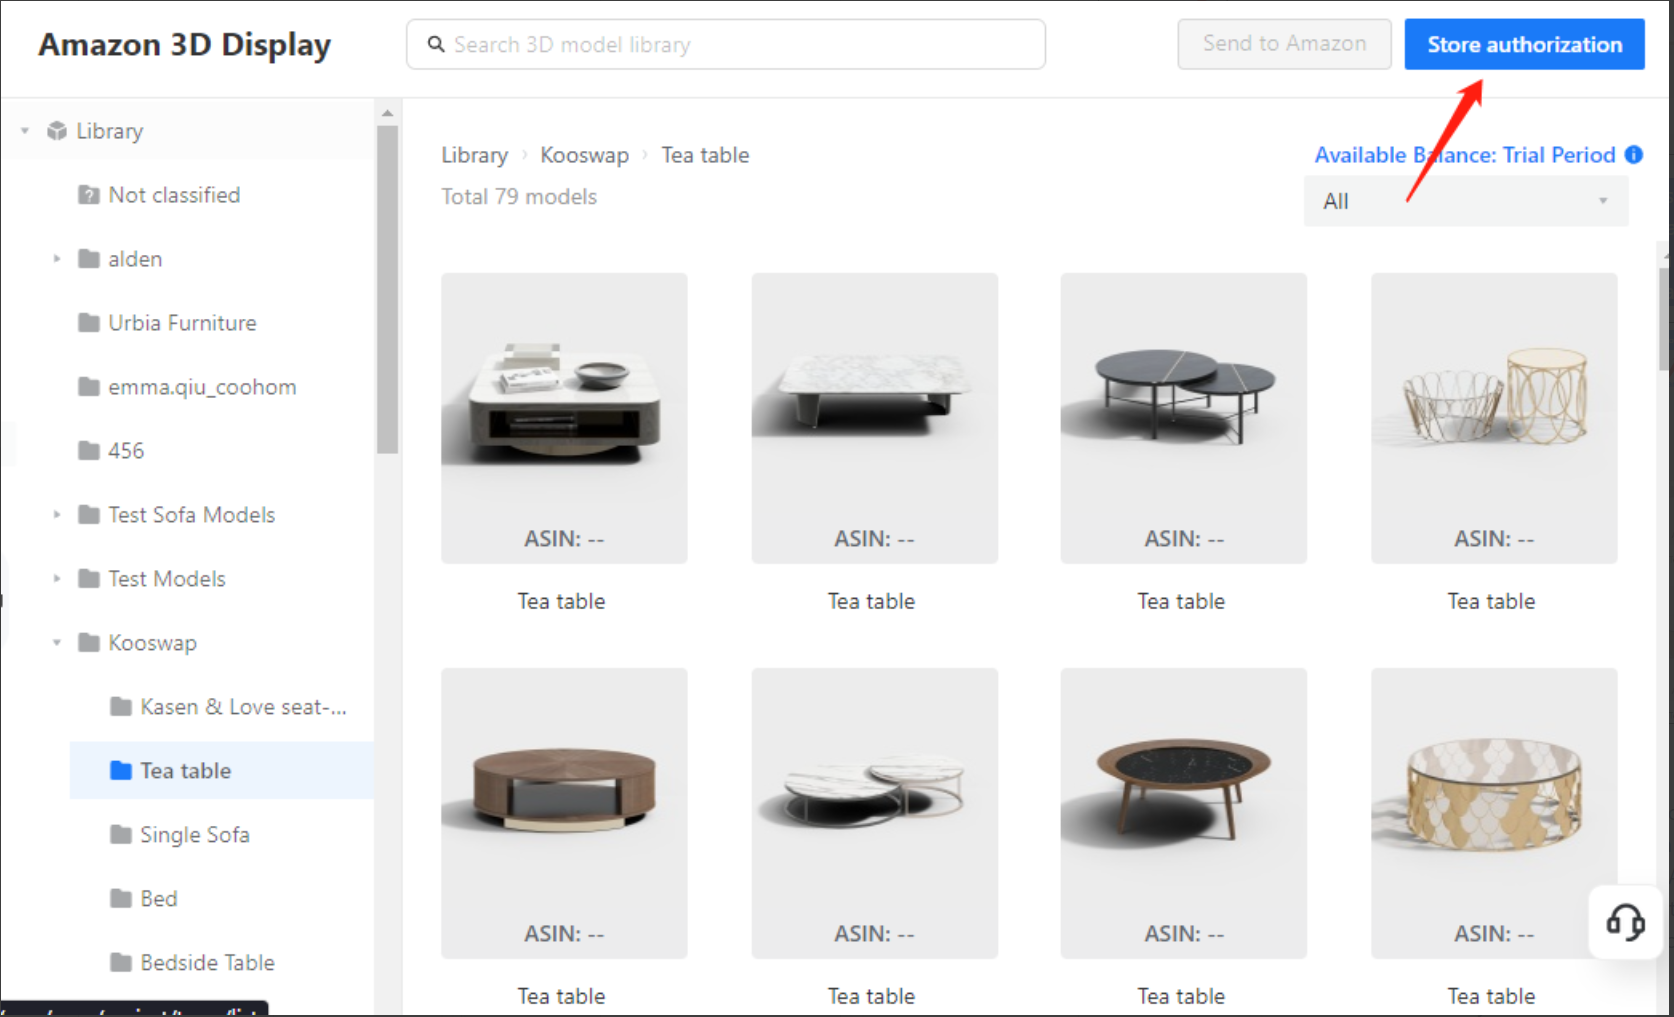
Task: Click the search magnifier icon
Action: coord(436,45)
